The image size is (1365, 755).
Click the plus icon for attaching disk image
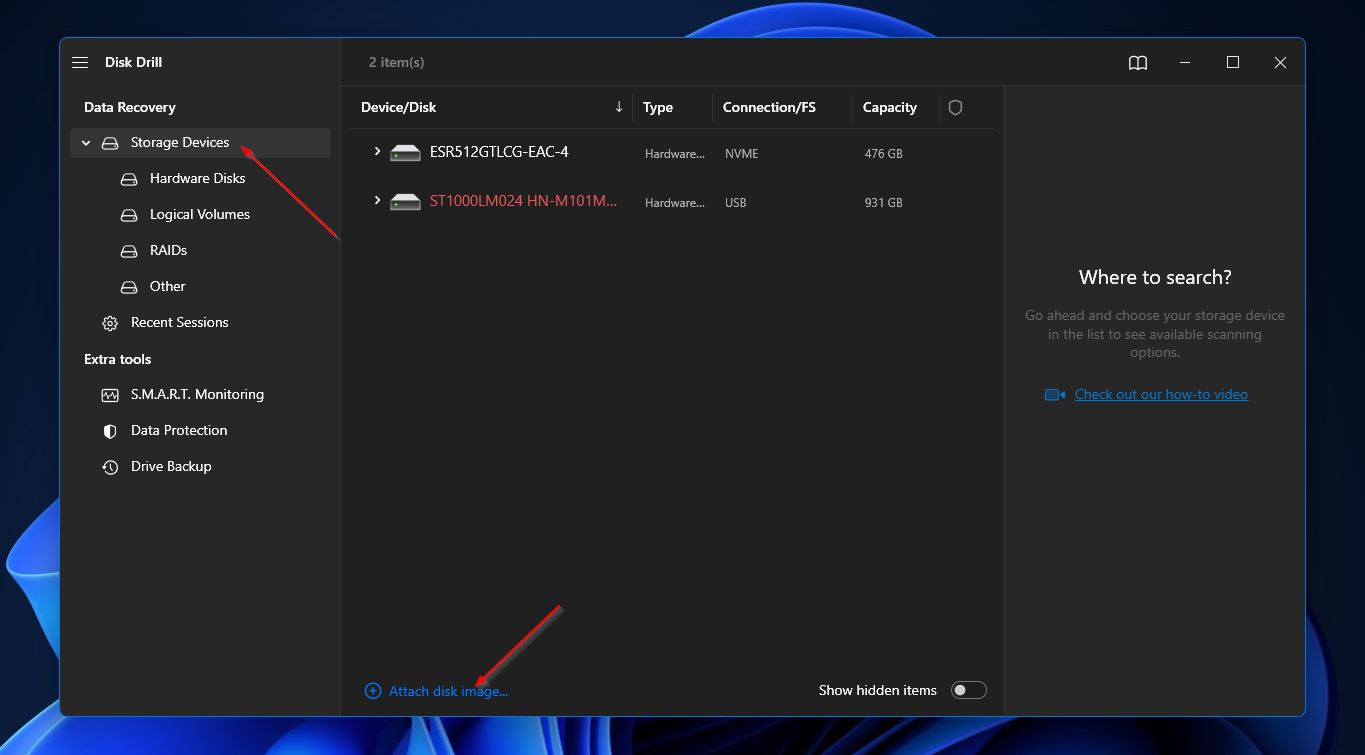click(x=373, y=691)
